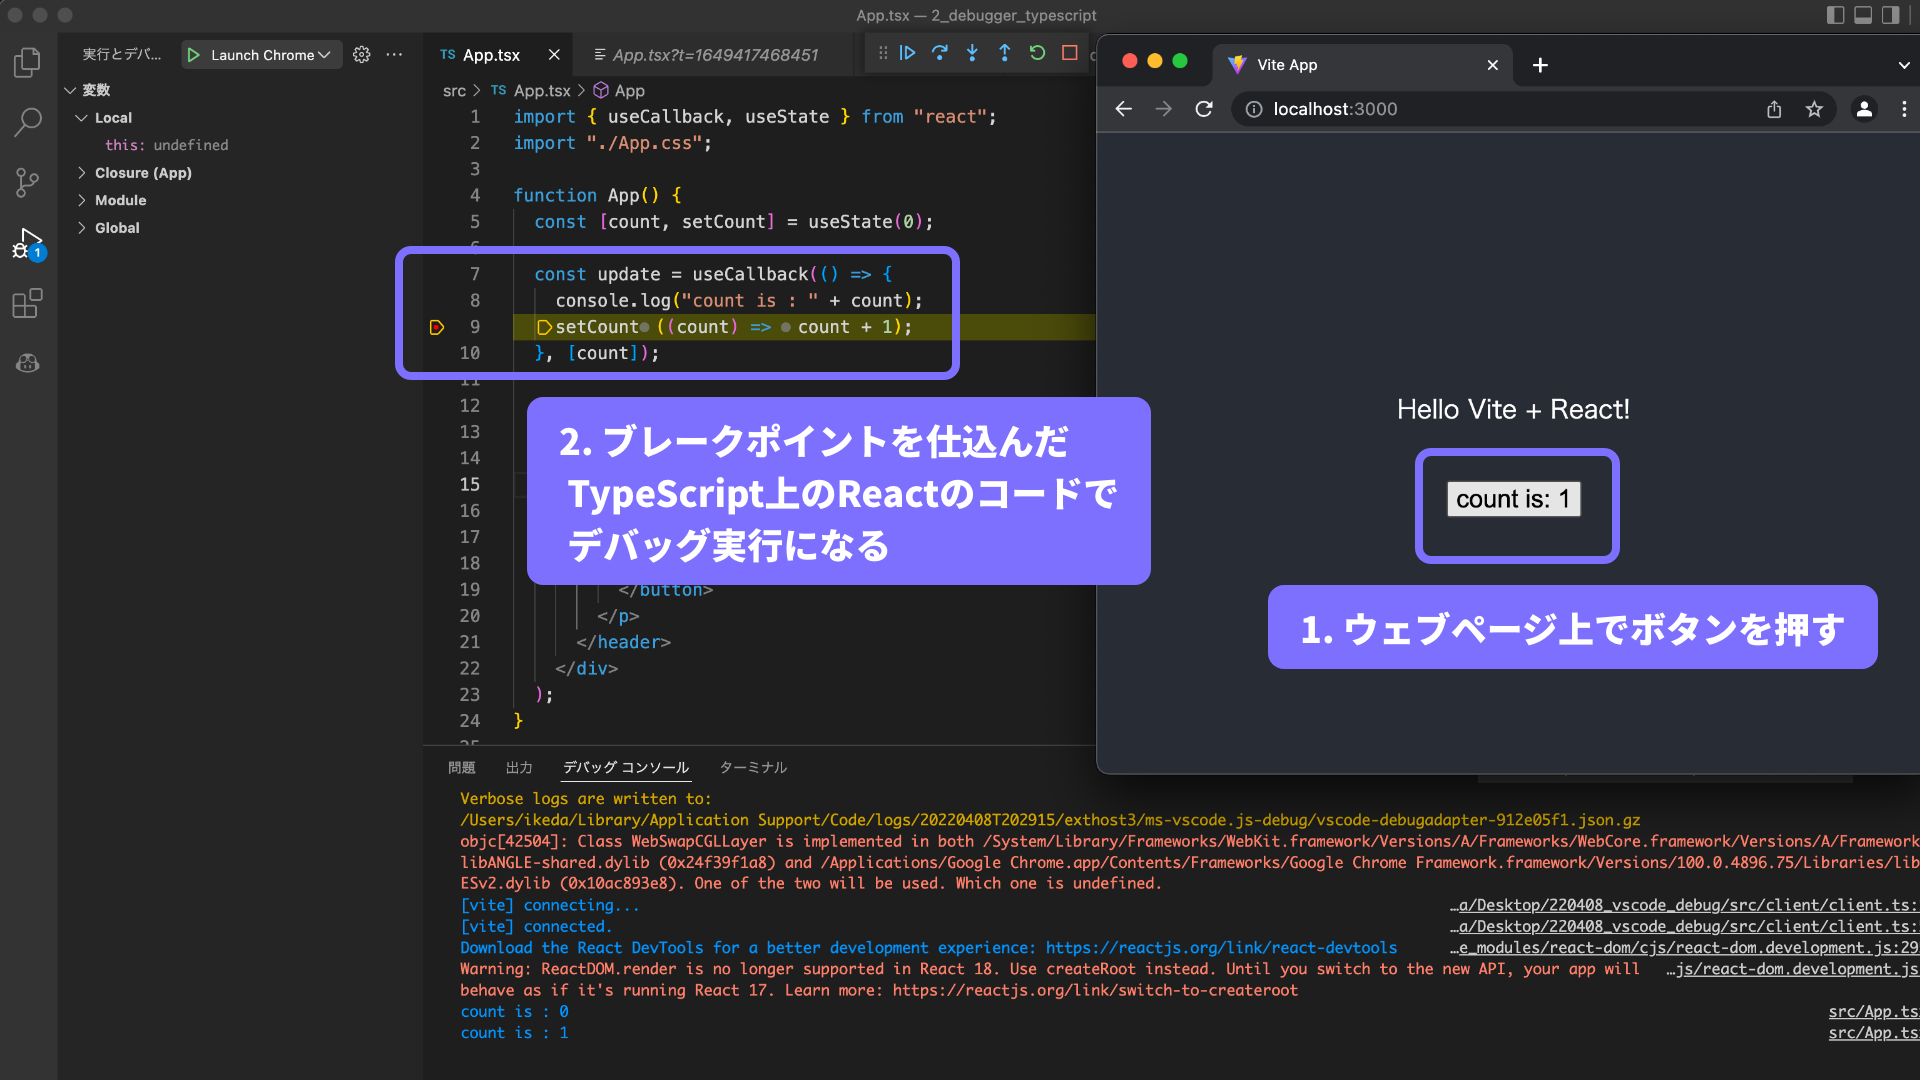Open the Explorer view icon
This screenshot has height=1080, width=1920.
point(27,63)
